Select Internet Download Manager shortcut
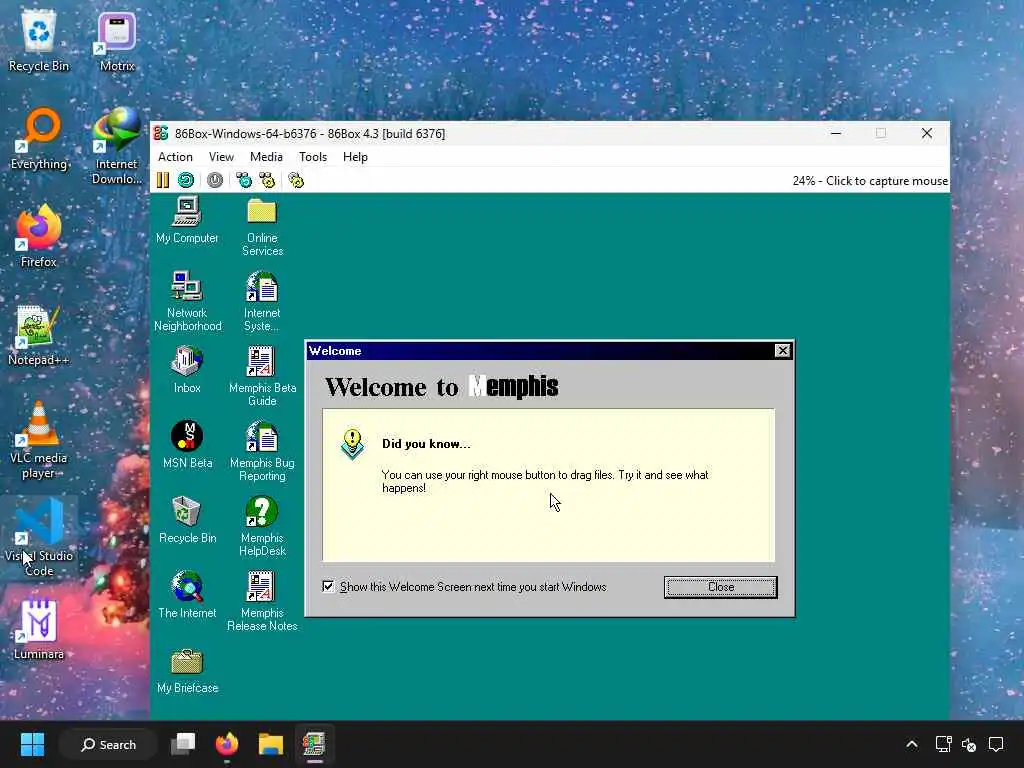Image resolution: width=1024 pixels, height=768 pixels. coord(117,146)
